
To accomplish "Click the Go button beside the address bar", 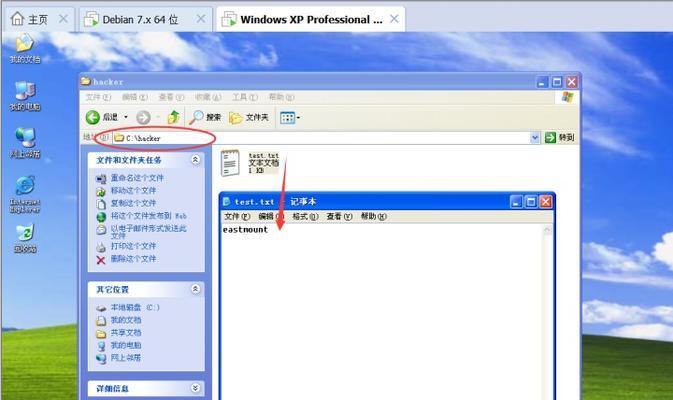I will point(559,137).
